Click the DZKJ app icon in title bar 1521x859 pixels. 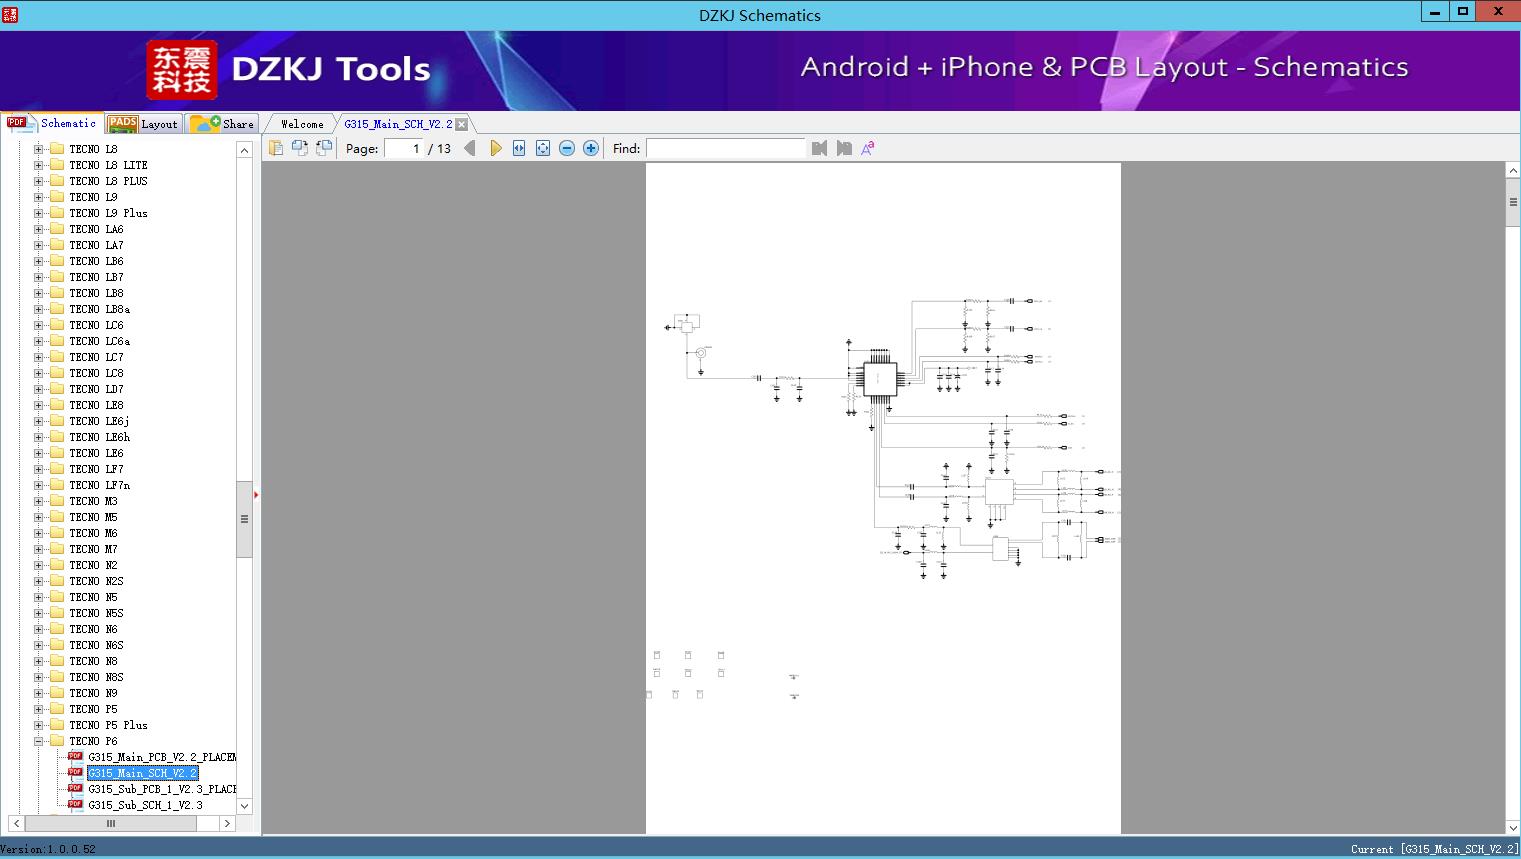[10, 14]
